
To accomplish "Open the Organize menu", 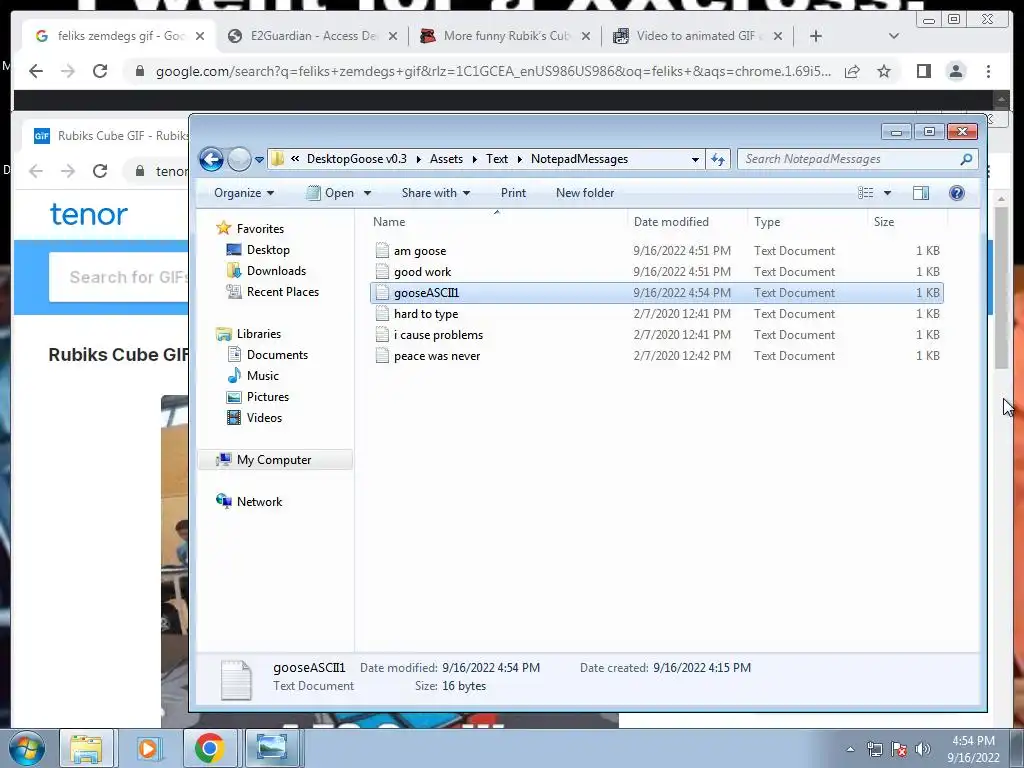I will (x=244, y=193).
